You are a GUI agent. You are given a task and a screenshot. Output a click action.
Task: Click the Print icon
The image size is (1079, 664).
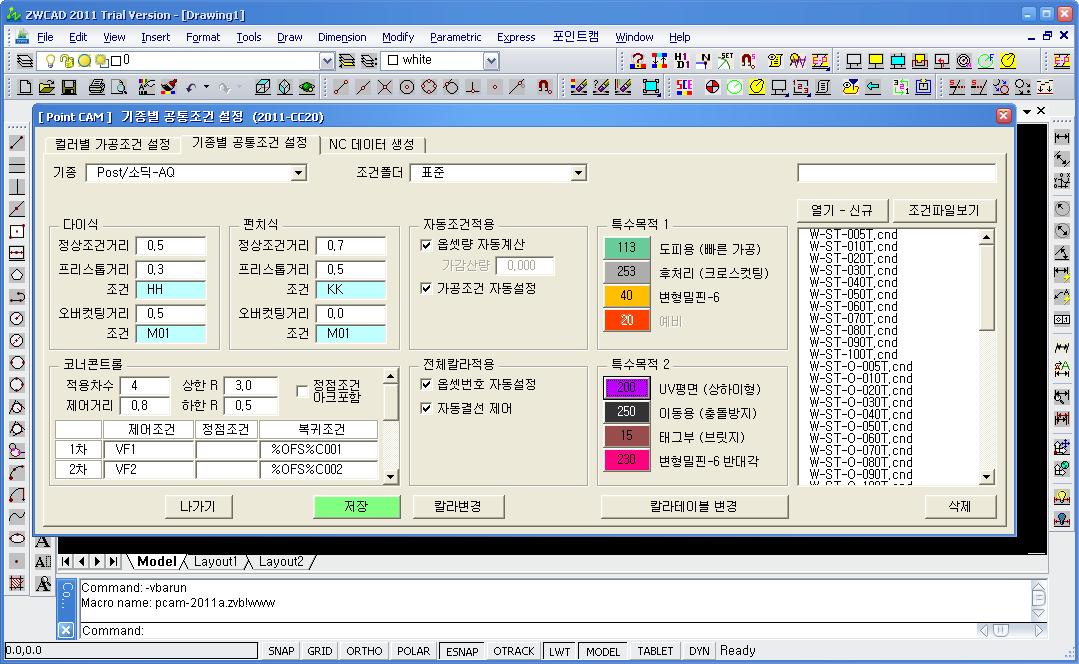[97, 87]
